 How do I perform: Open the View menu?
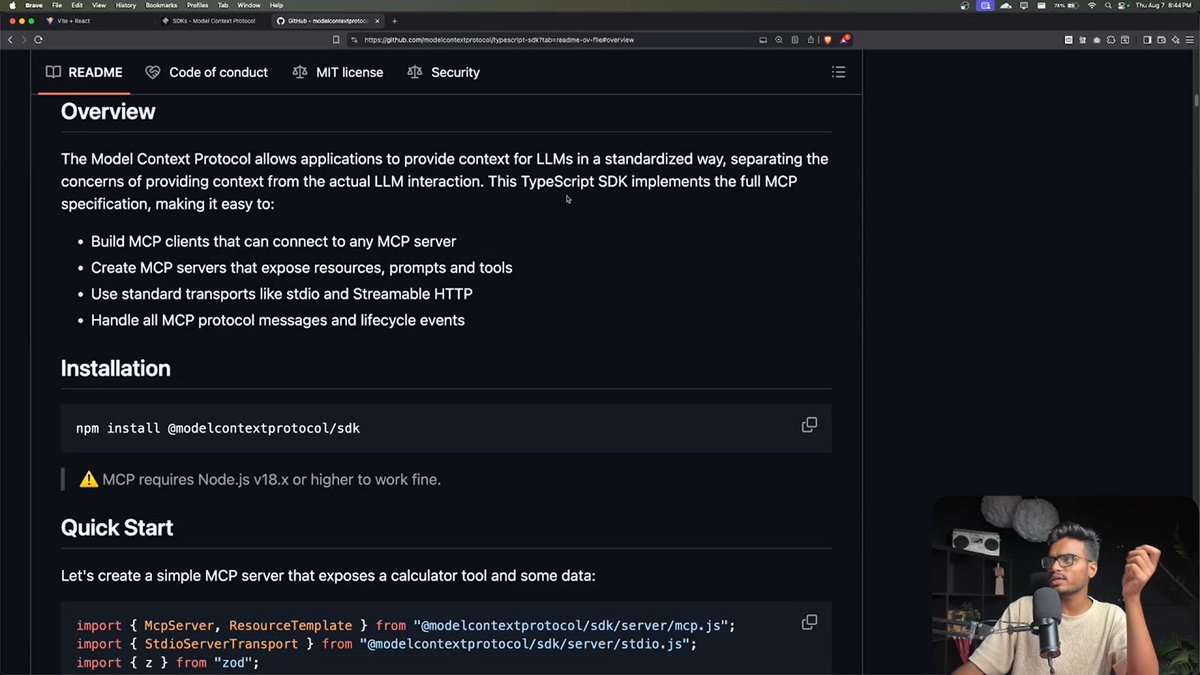coord(99,5)
